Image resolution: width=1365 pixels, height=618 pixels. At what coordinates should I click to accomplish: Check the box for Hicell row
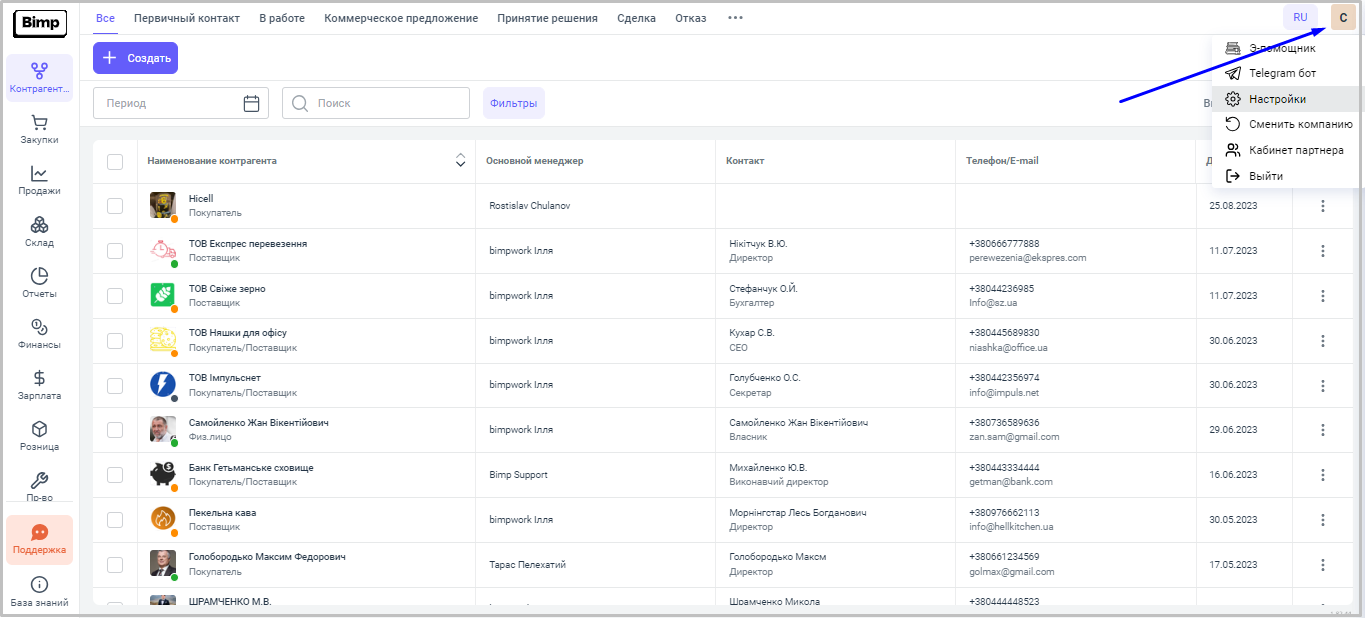pos(115,206)
